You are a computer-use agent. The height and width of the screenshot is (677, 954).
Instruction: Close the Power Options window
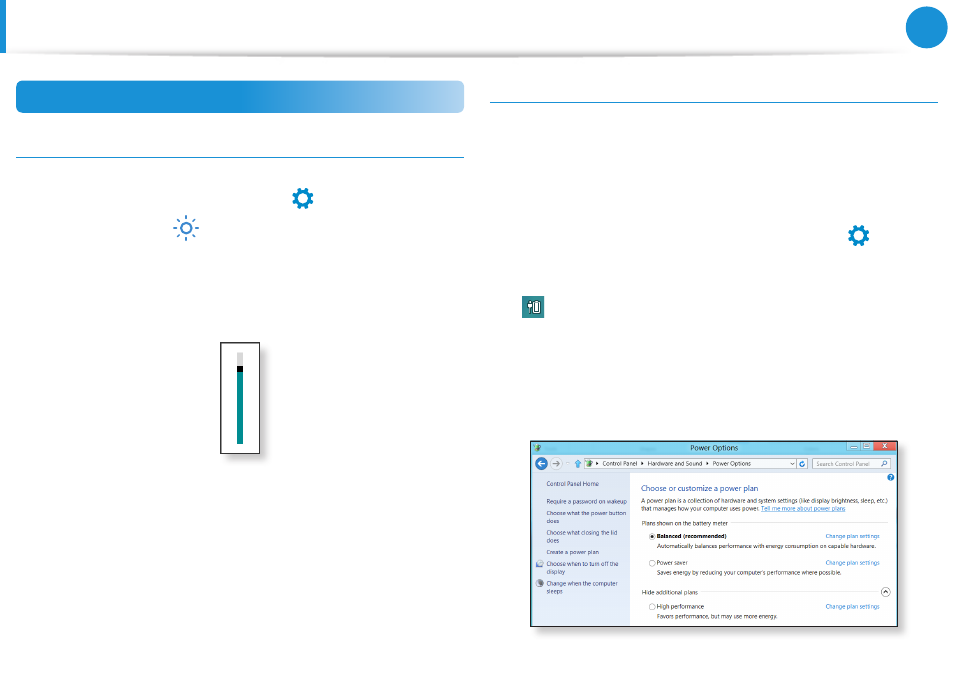click(884, 446)
